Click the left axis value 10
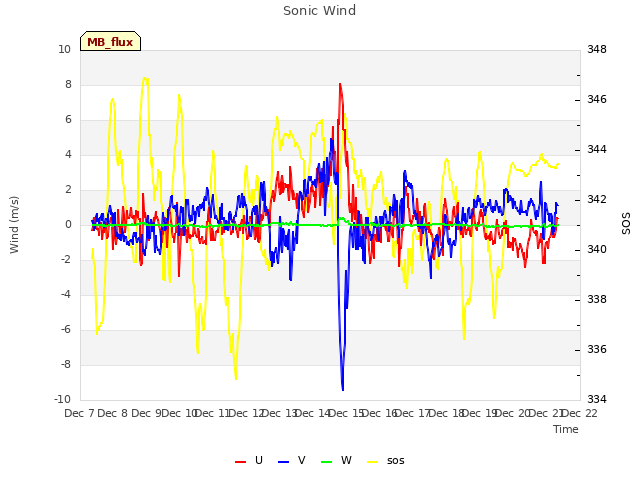The width and height of the screenshot is (640, 480). (x=64, y=49)
